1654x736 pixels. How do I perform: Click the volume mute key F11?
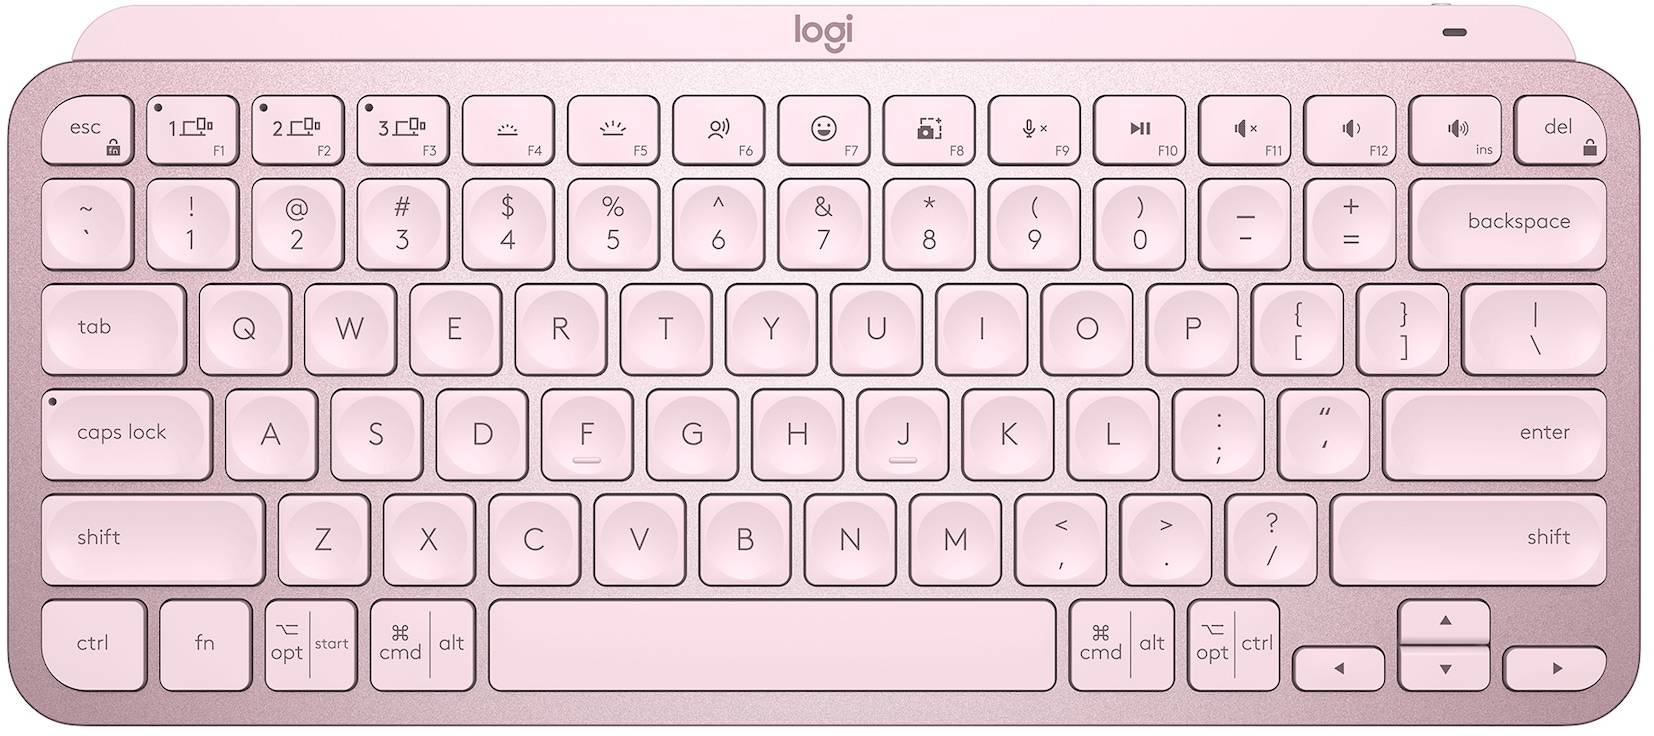coord(1245,130)
